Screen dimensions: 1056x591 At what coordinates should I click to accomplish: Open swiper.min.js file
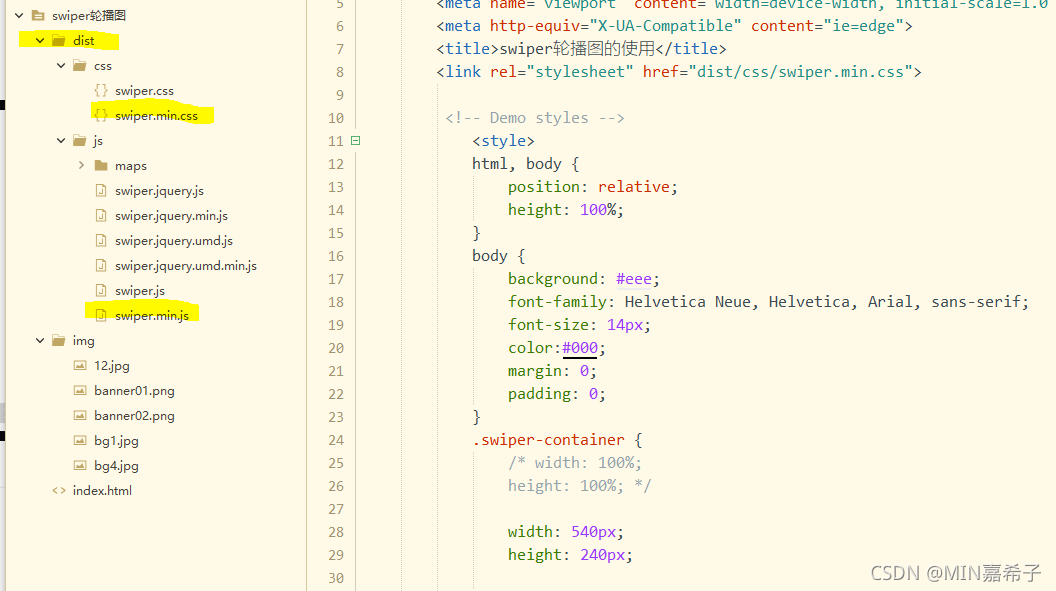[x=152, y=315]
